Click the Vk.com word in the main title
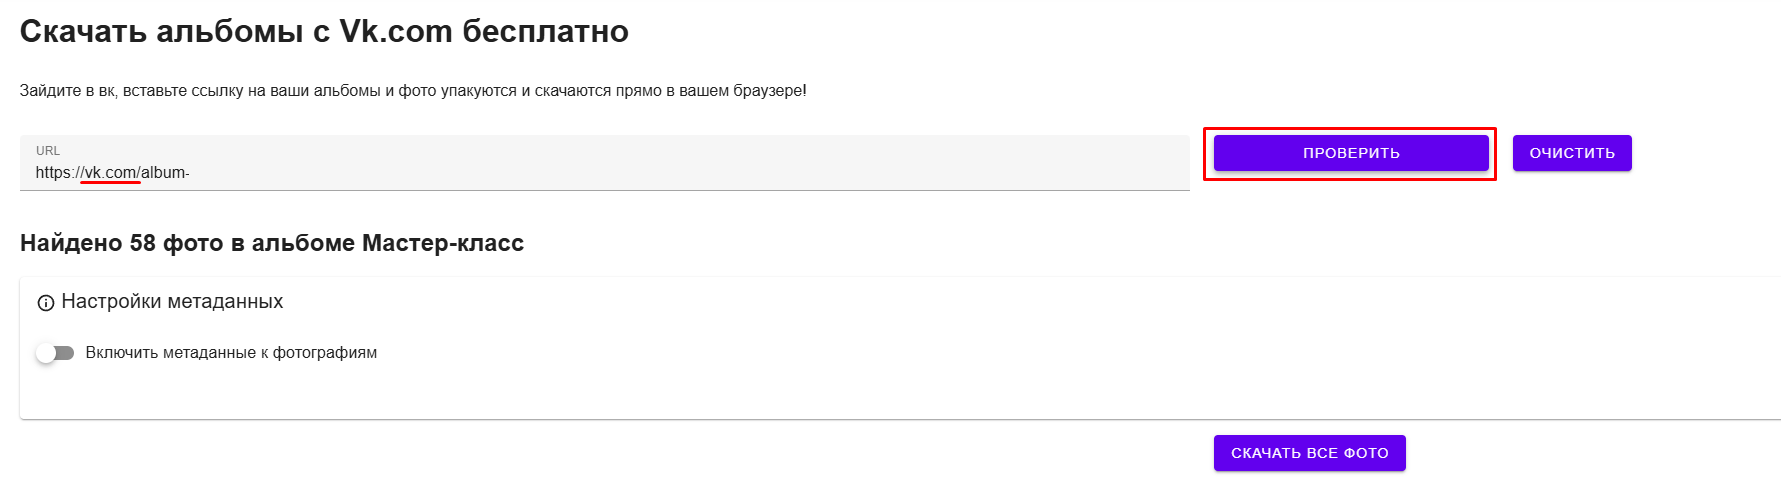This screenshot has height=500, width=1781. point(396,32)
